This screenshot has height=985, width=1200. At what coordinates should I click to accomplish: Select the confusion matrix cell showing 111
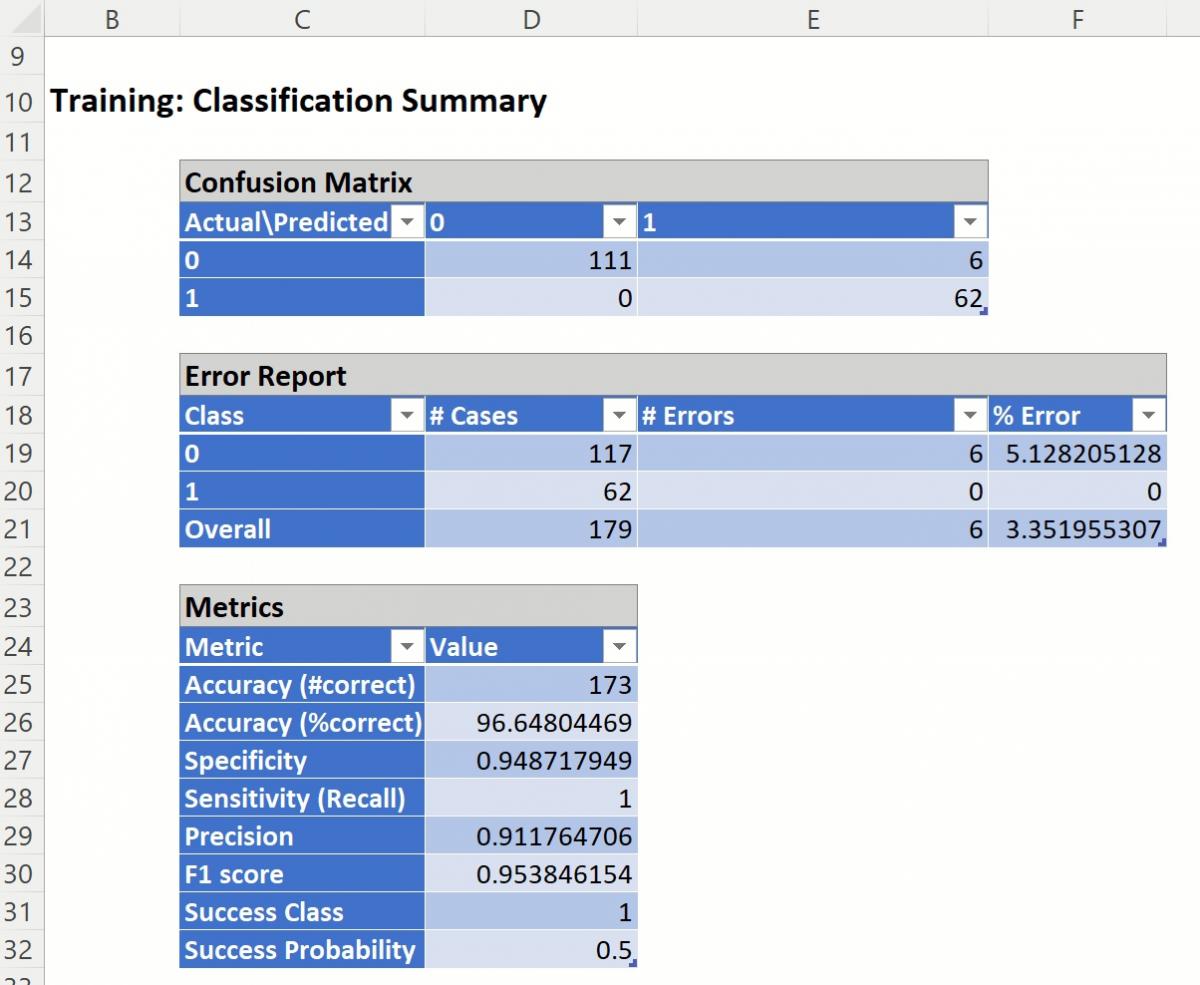(x=531, y=261)
